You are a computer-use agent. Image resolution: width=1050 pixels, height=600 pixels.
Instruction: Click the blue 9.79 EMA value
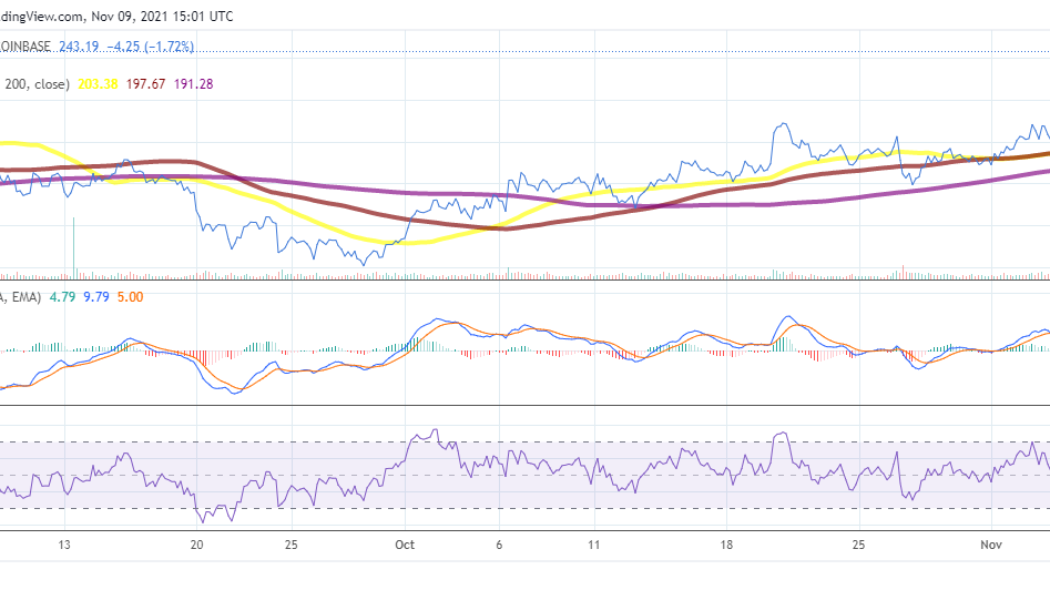click(95, 296)
